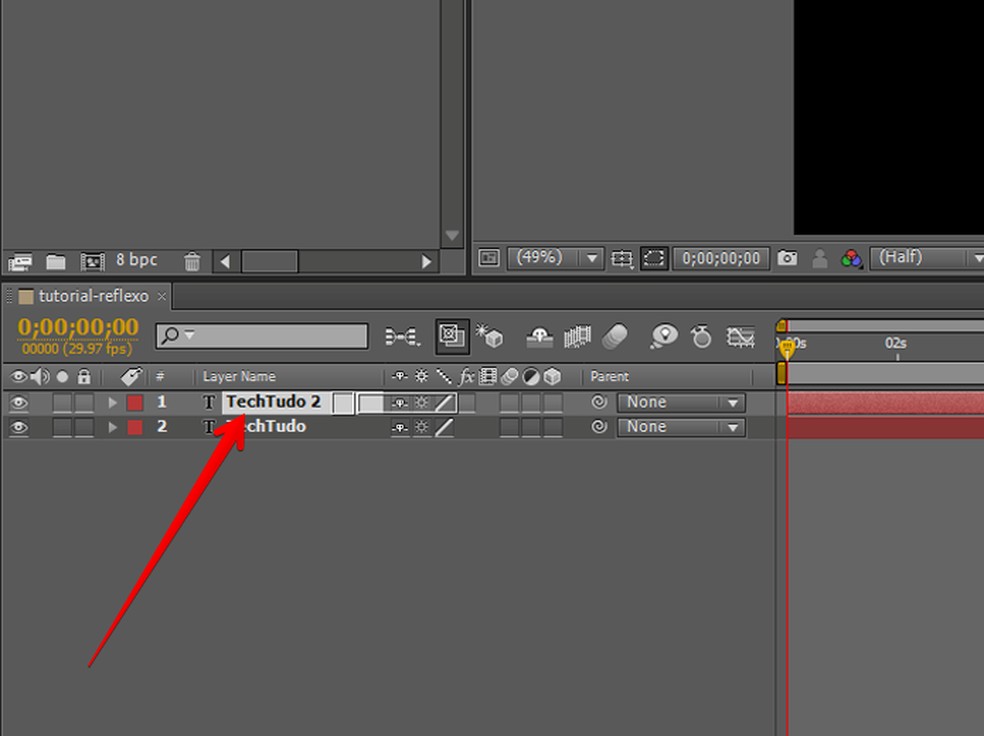The image size is (984, 736).
Task: Select the tutorial-reflexo timeline tab
Action: pyautogui.click(x=93, y=296)
